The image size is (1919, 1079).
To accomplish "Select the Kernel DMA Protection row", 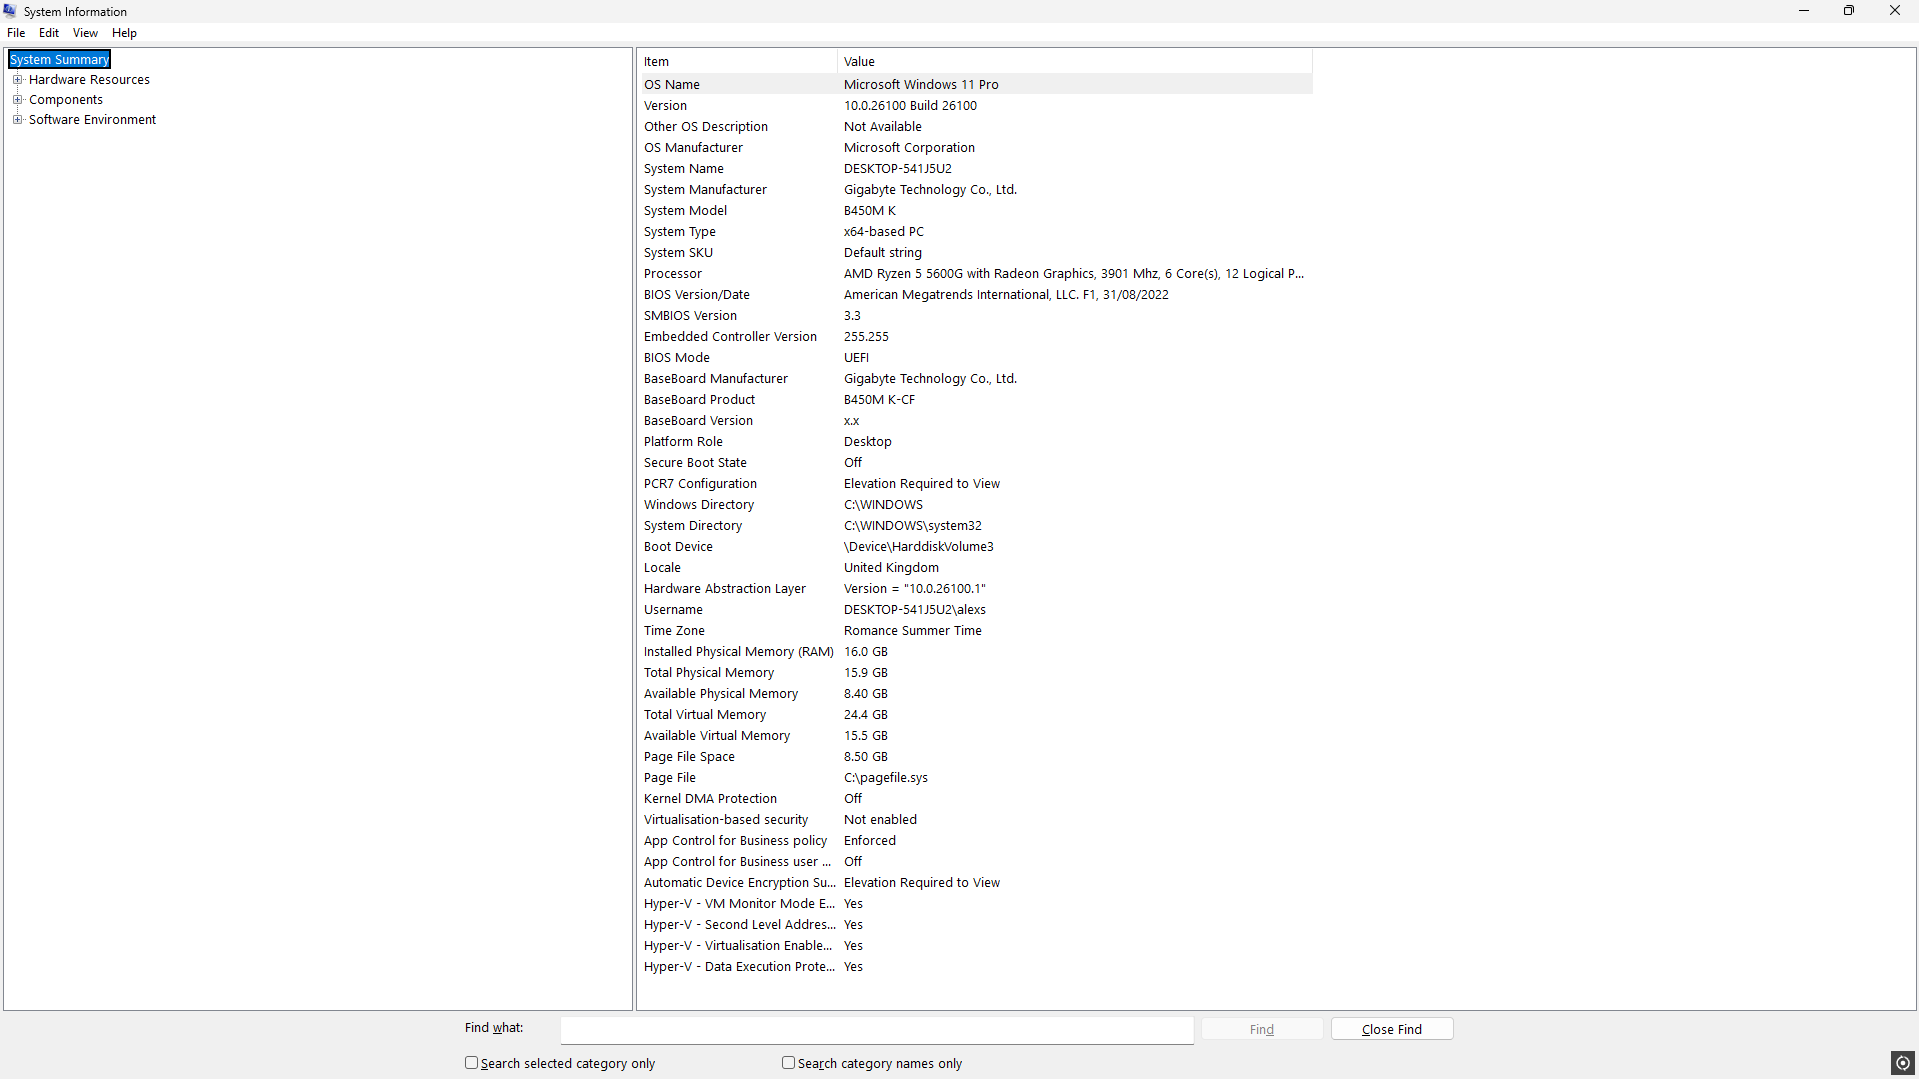I will 976,799.
